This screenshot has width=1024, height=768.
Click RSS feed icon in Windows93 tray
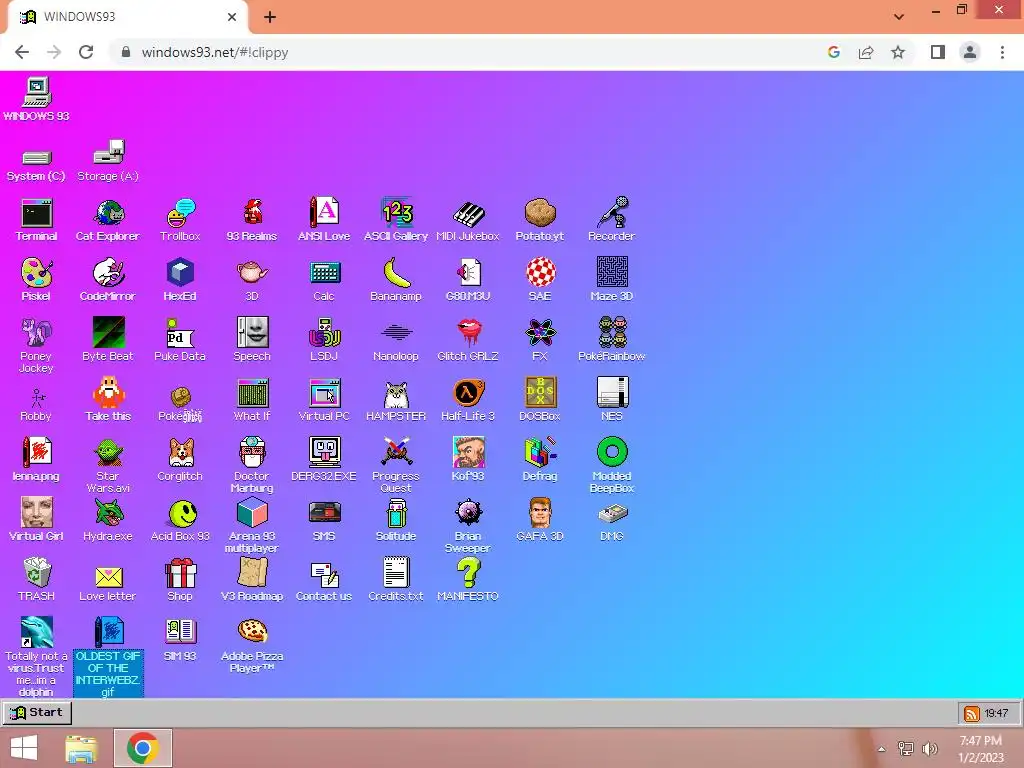(x=972, y=713)
